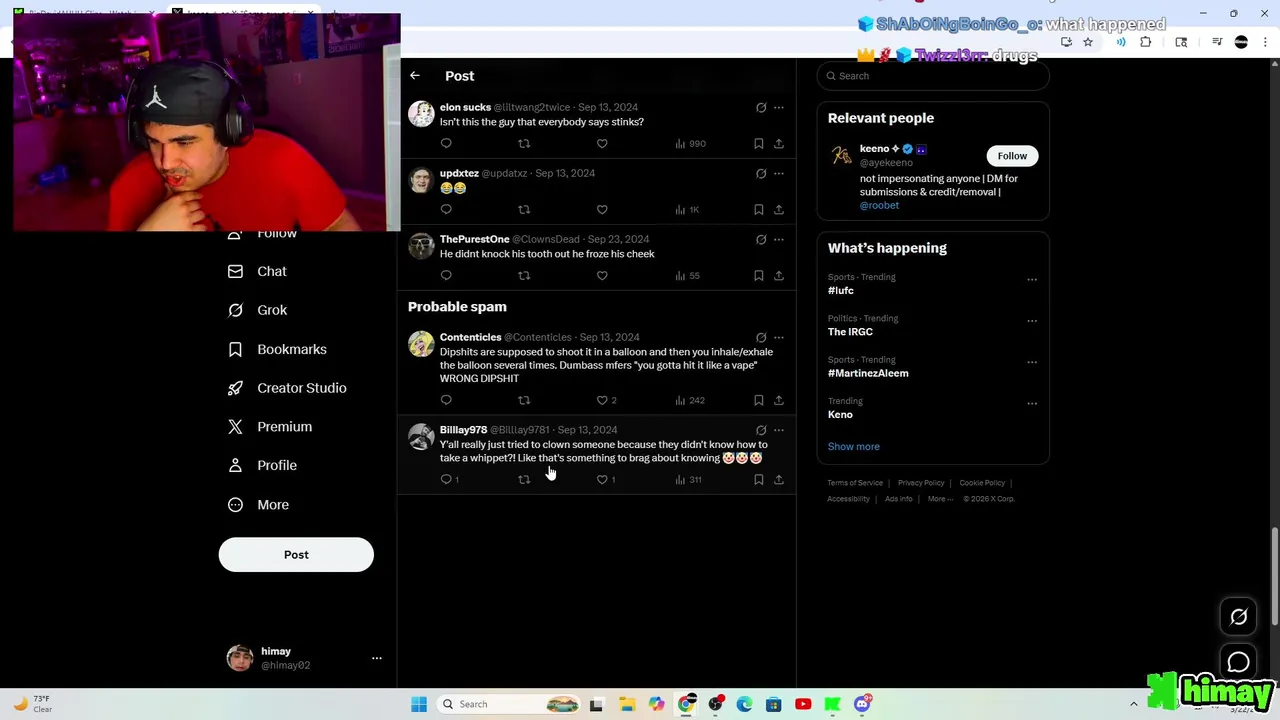This screenshot has width=1280, height=720.
Task: Like updxtez's comment
Action: [x=602, y=210]
